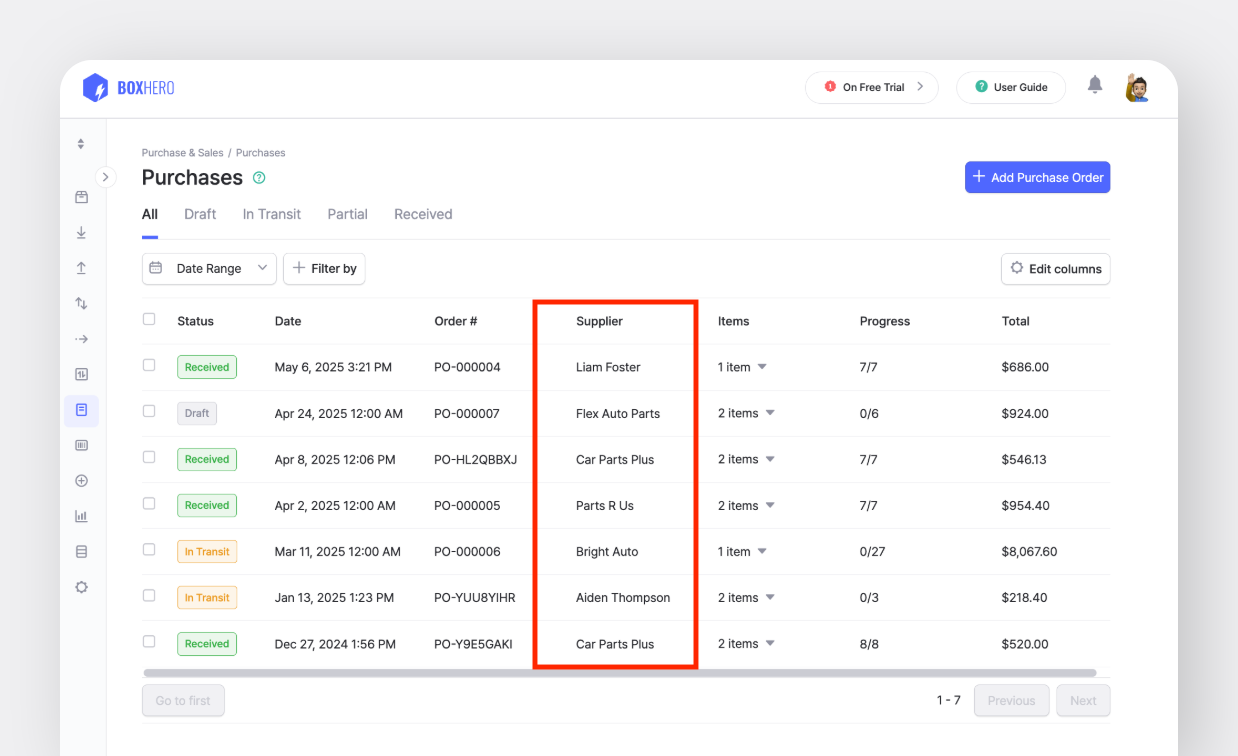Switch to the In Transit tab
1238x756 pixels.
pos(271,214)
